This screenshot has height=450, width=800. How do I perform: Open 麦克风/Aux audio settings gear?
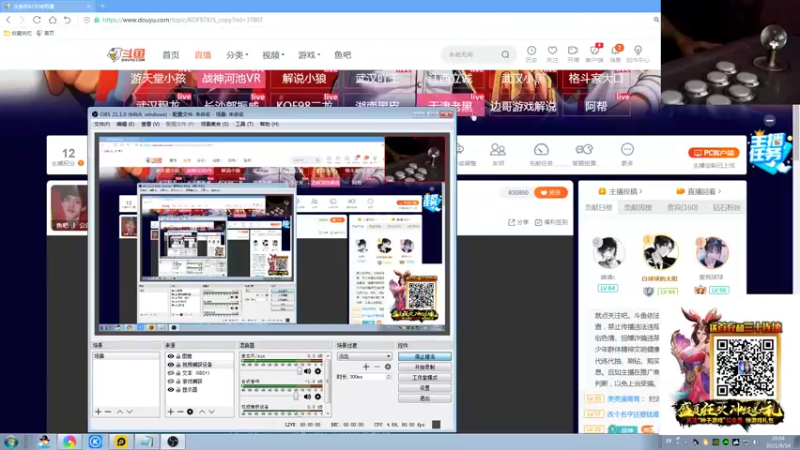318,371
